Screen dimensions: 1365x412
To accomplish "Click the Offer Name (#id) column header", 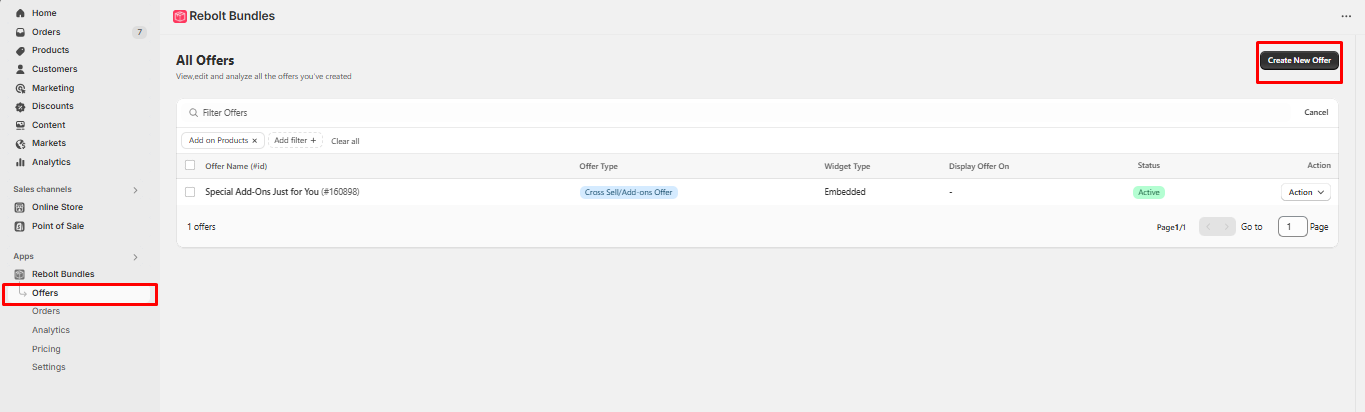I will click(235, 166).
